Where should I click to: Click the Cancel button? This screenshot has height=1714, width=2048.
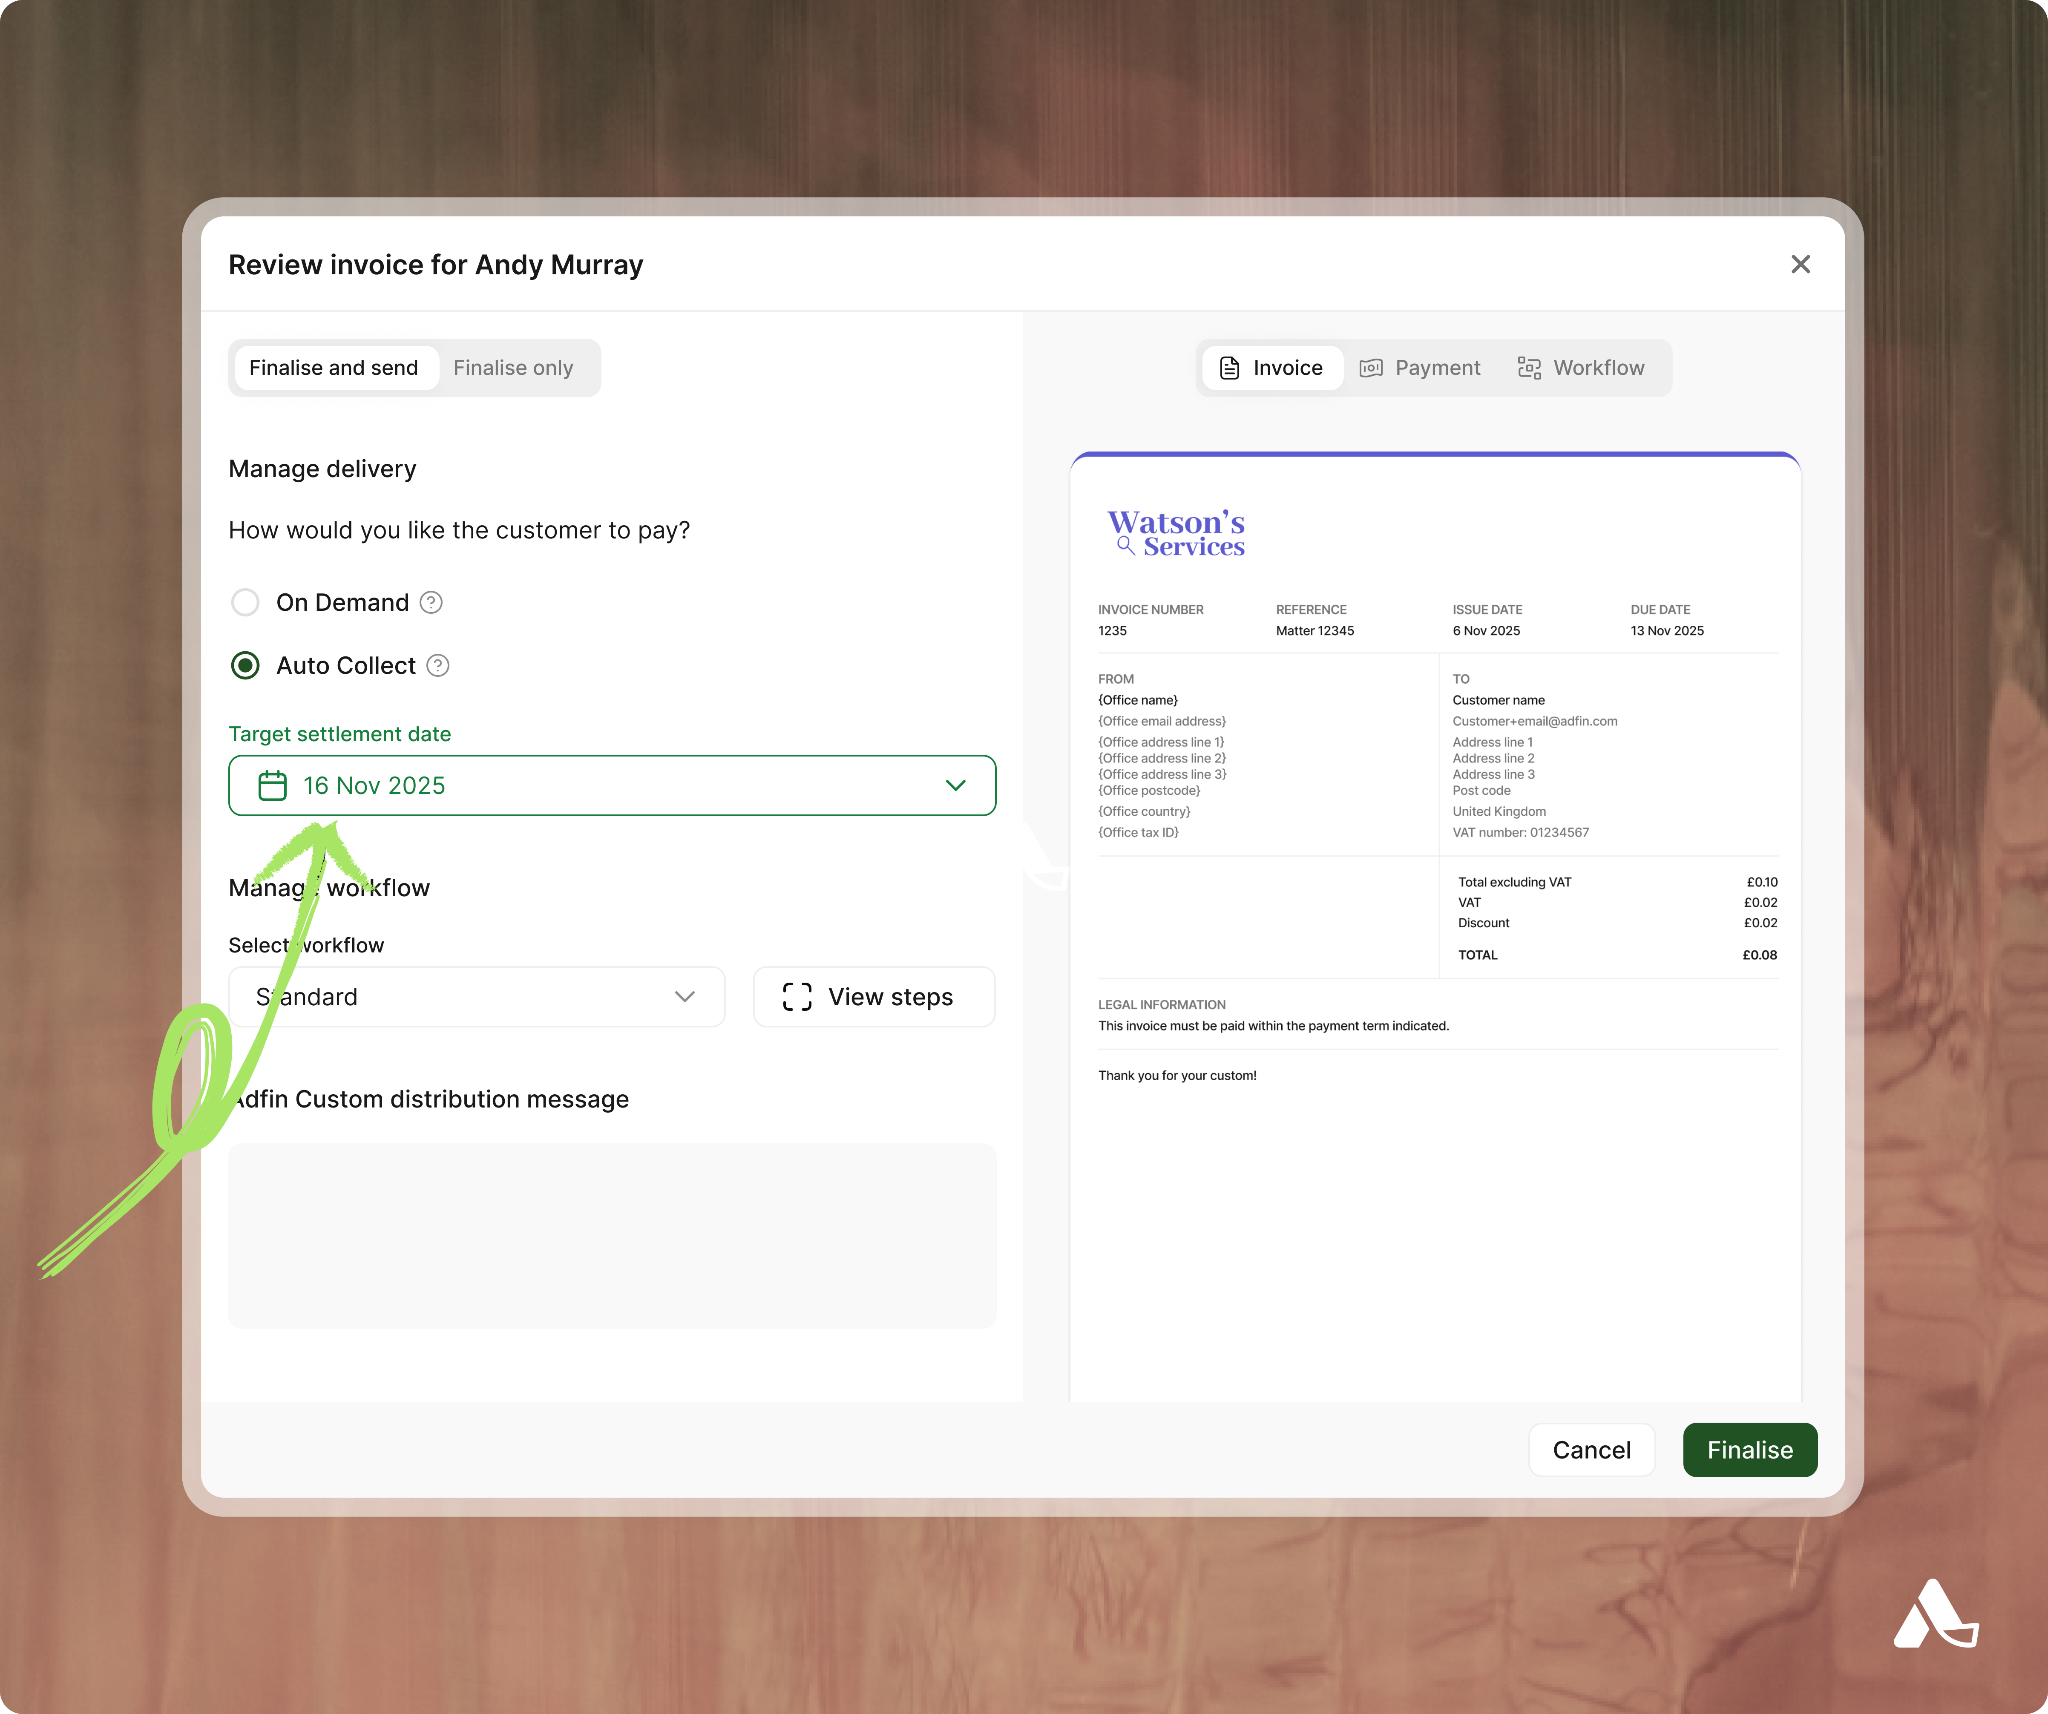point(1591,1450)
